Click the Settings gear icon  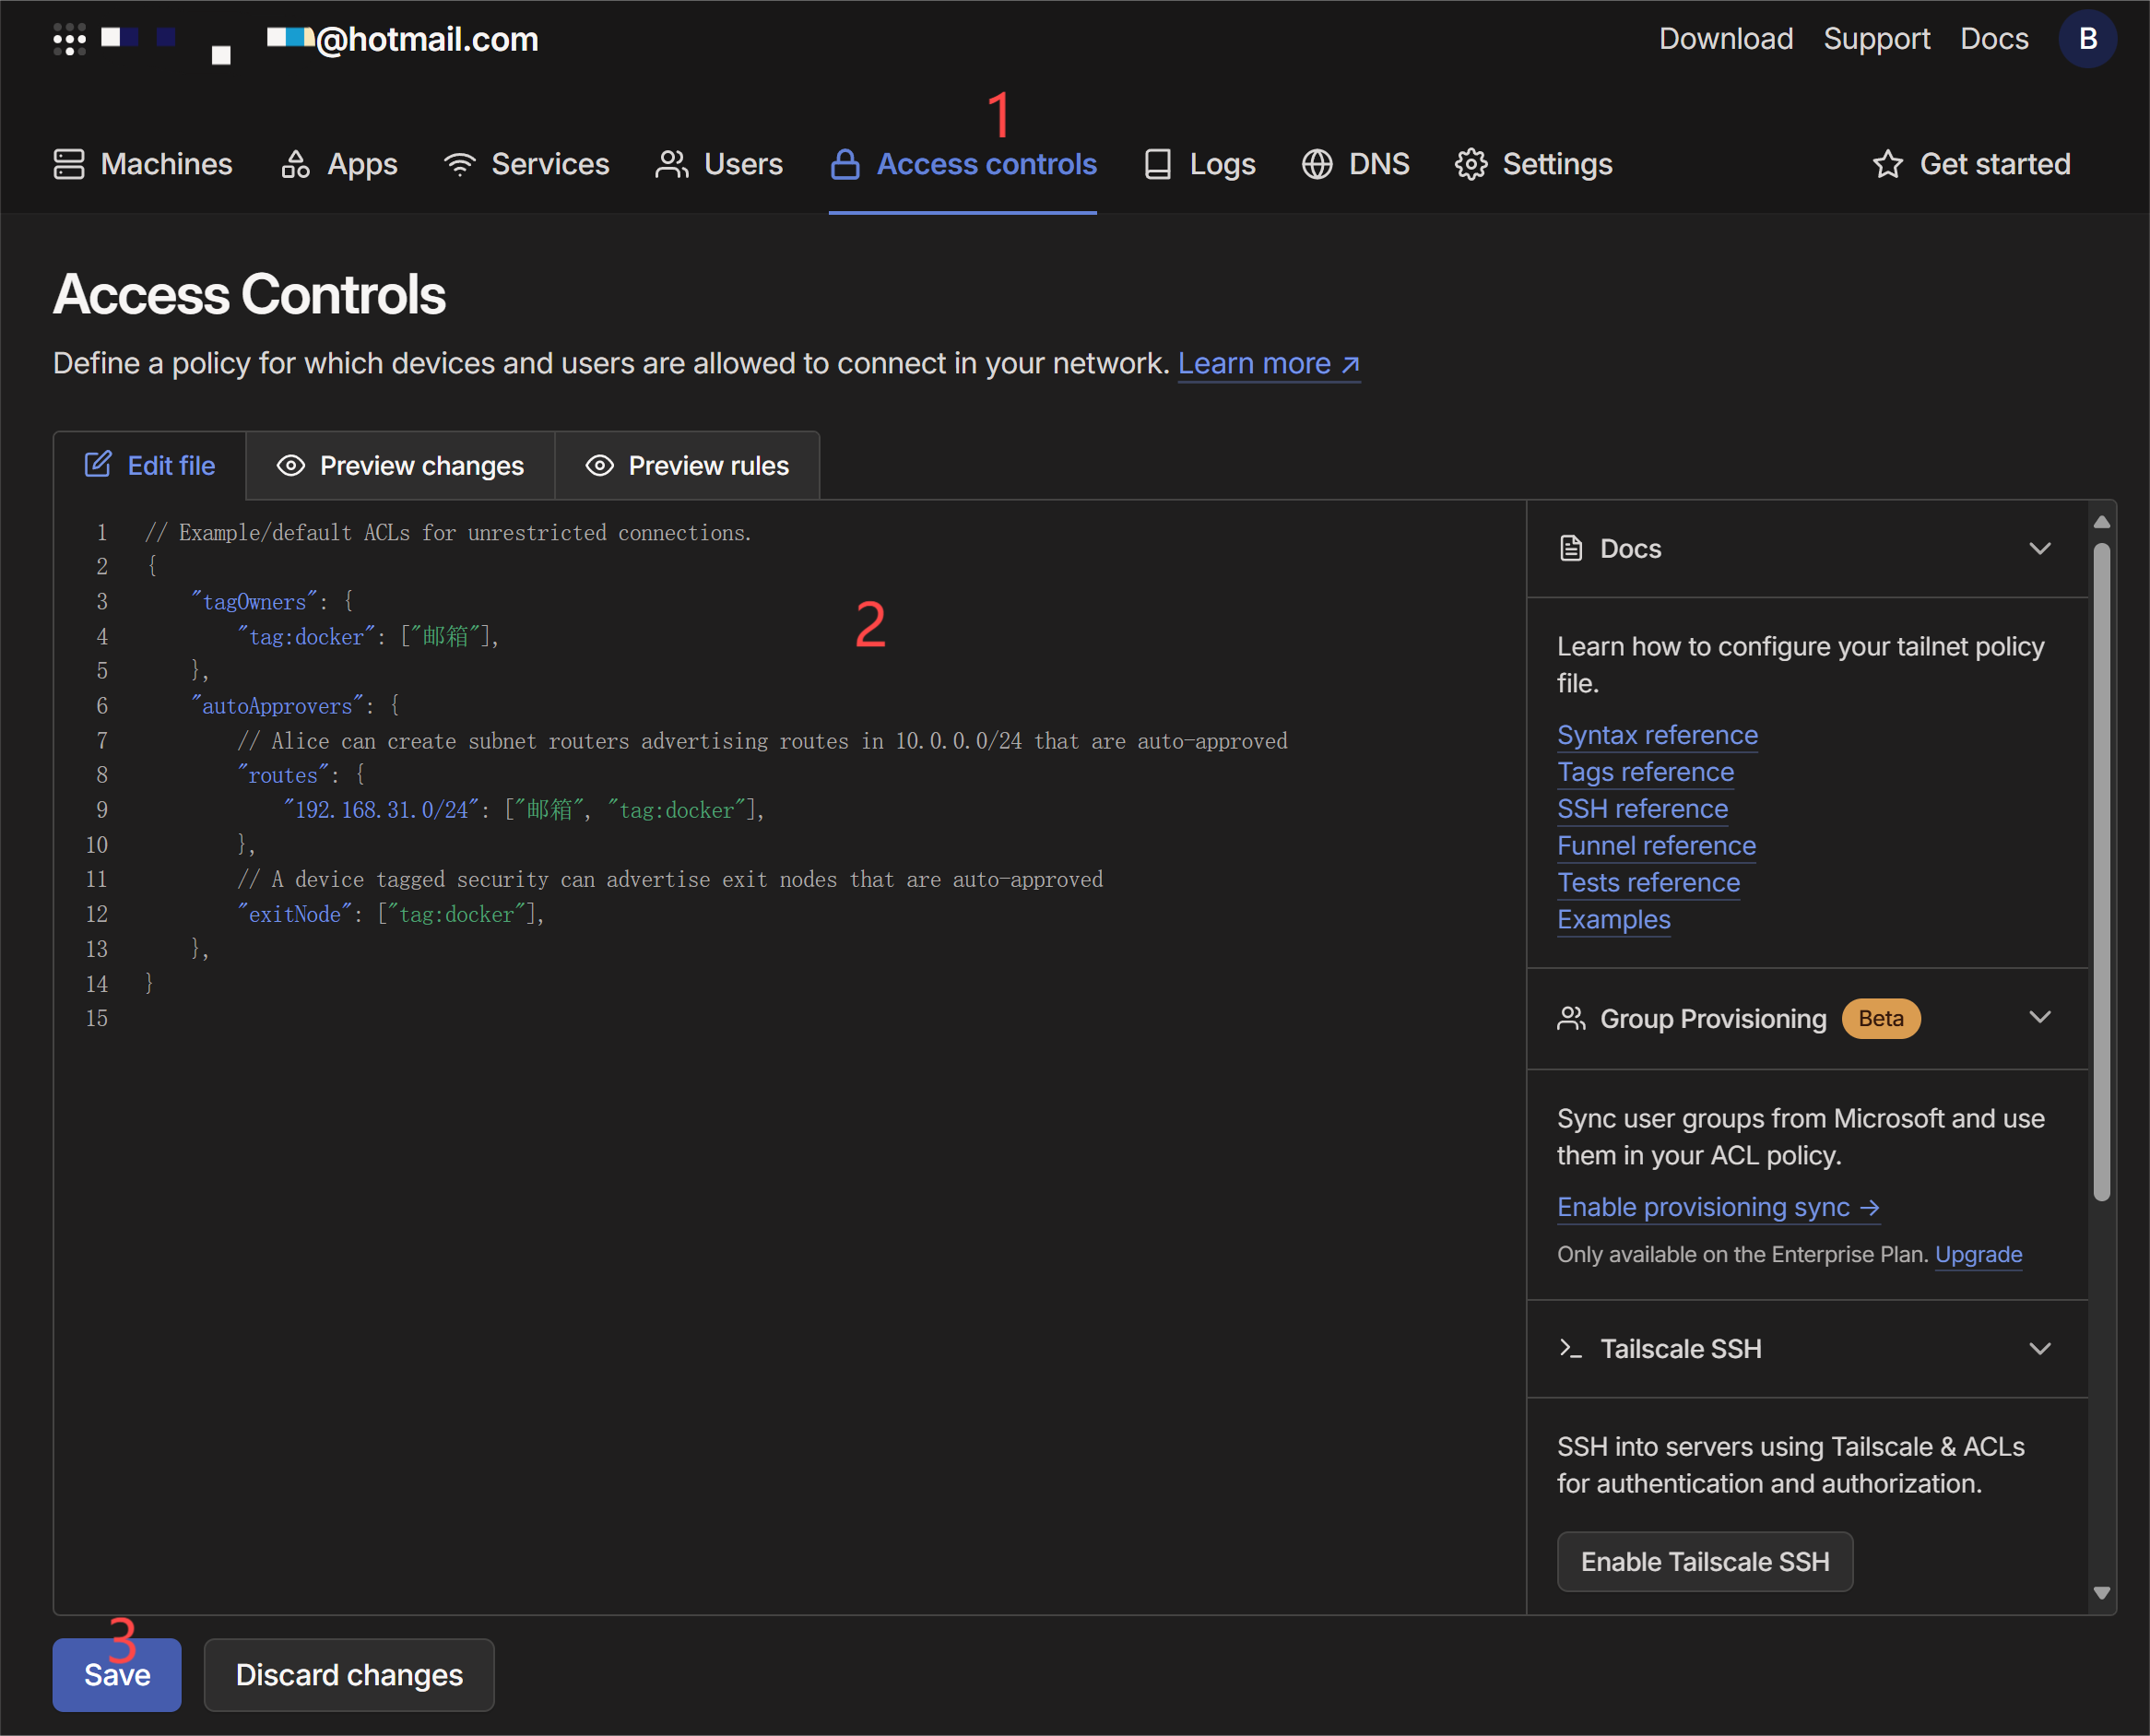(1471, 164)
